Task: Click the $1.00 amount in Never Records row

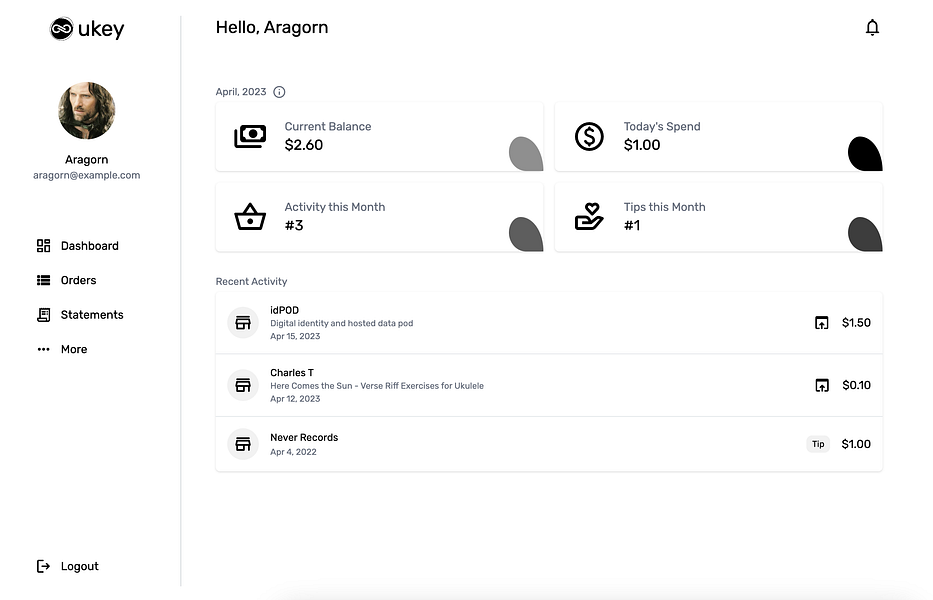Action: pyautogui.click(x=856, y=444)
